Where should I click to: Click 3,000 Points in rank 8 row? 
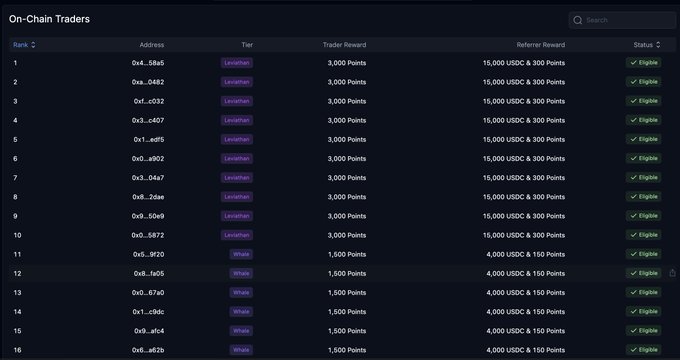pos(347,196)
